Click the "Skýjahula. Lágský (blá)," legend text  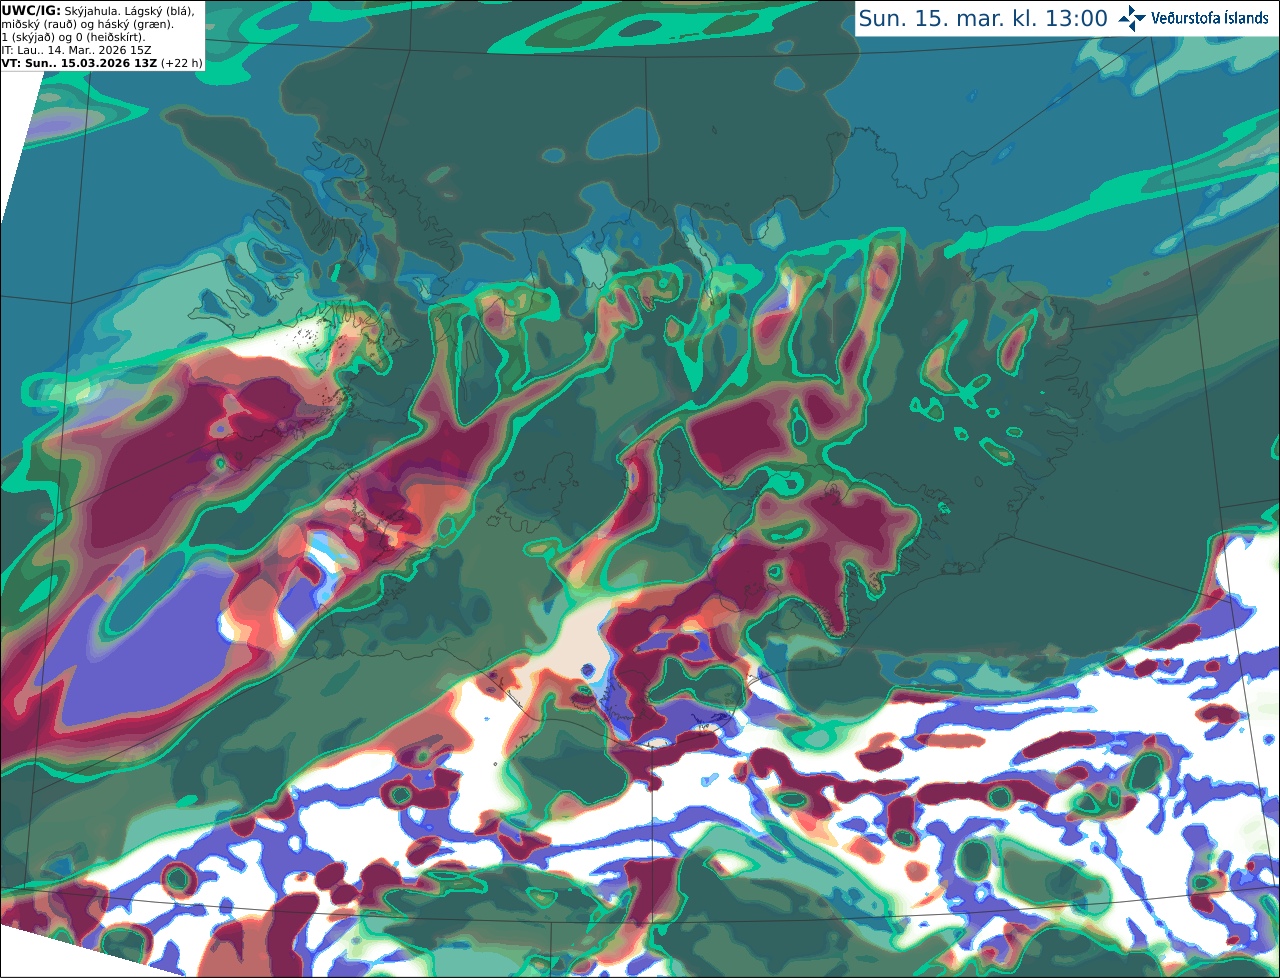(129, 11)
